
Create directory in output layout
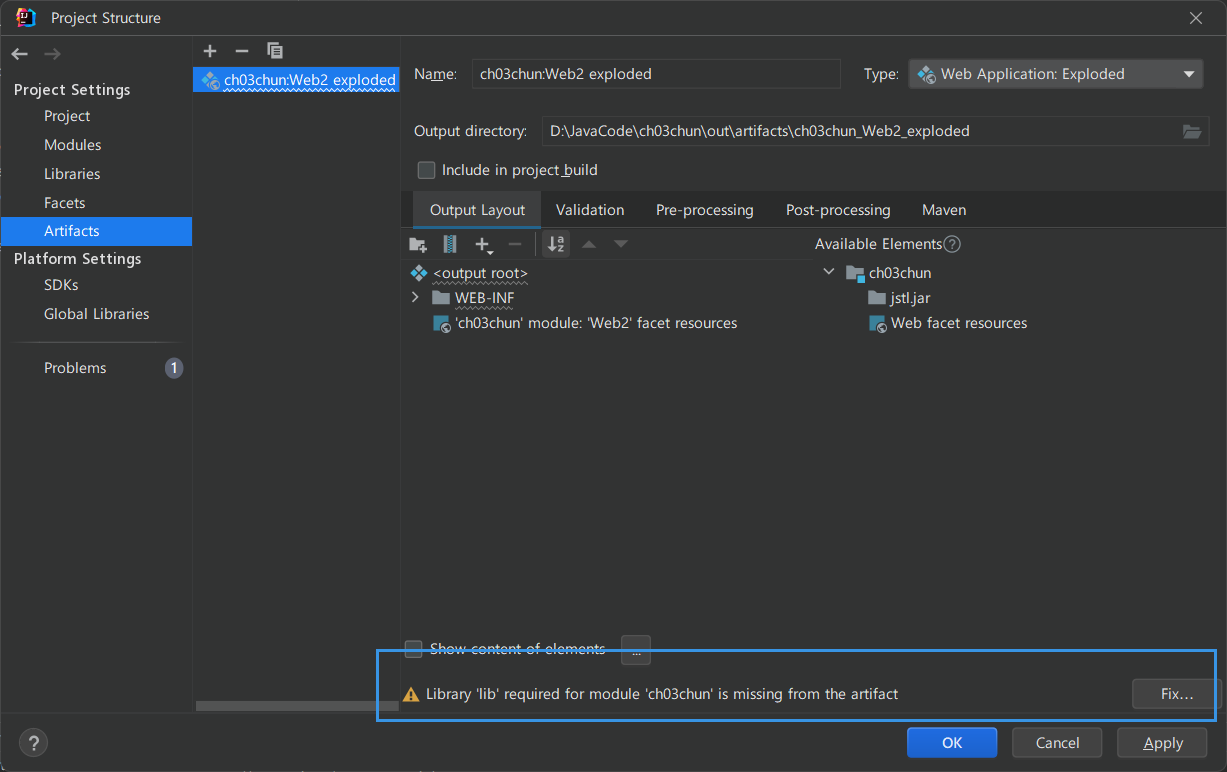click(418, 244)
